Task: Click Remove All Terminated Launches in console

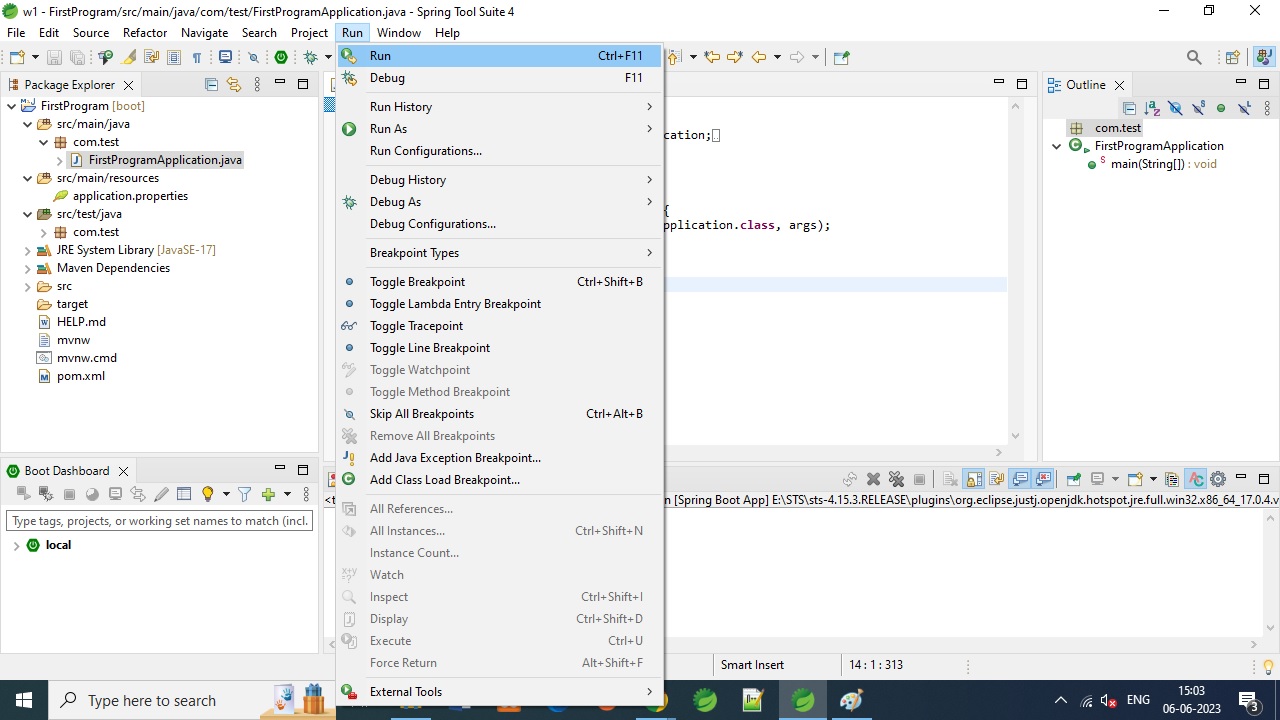Action: (896, 479)
